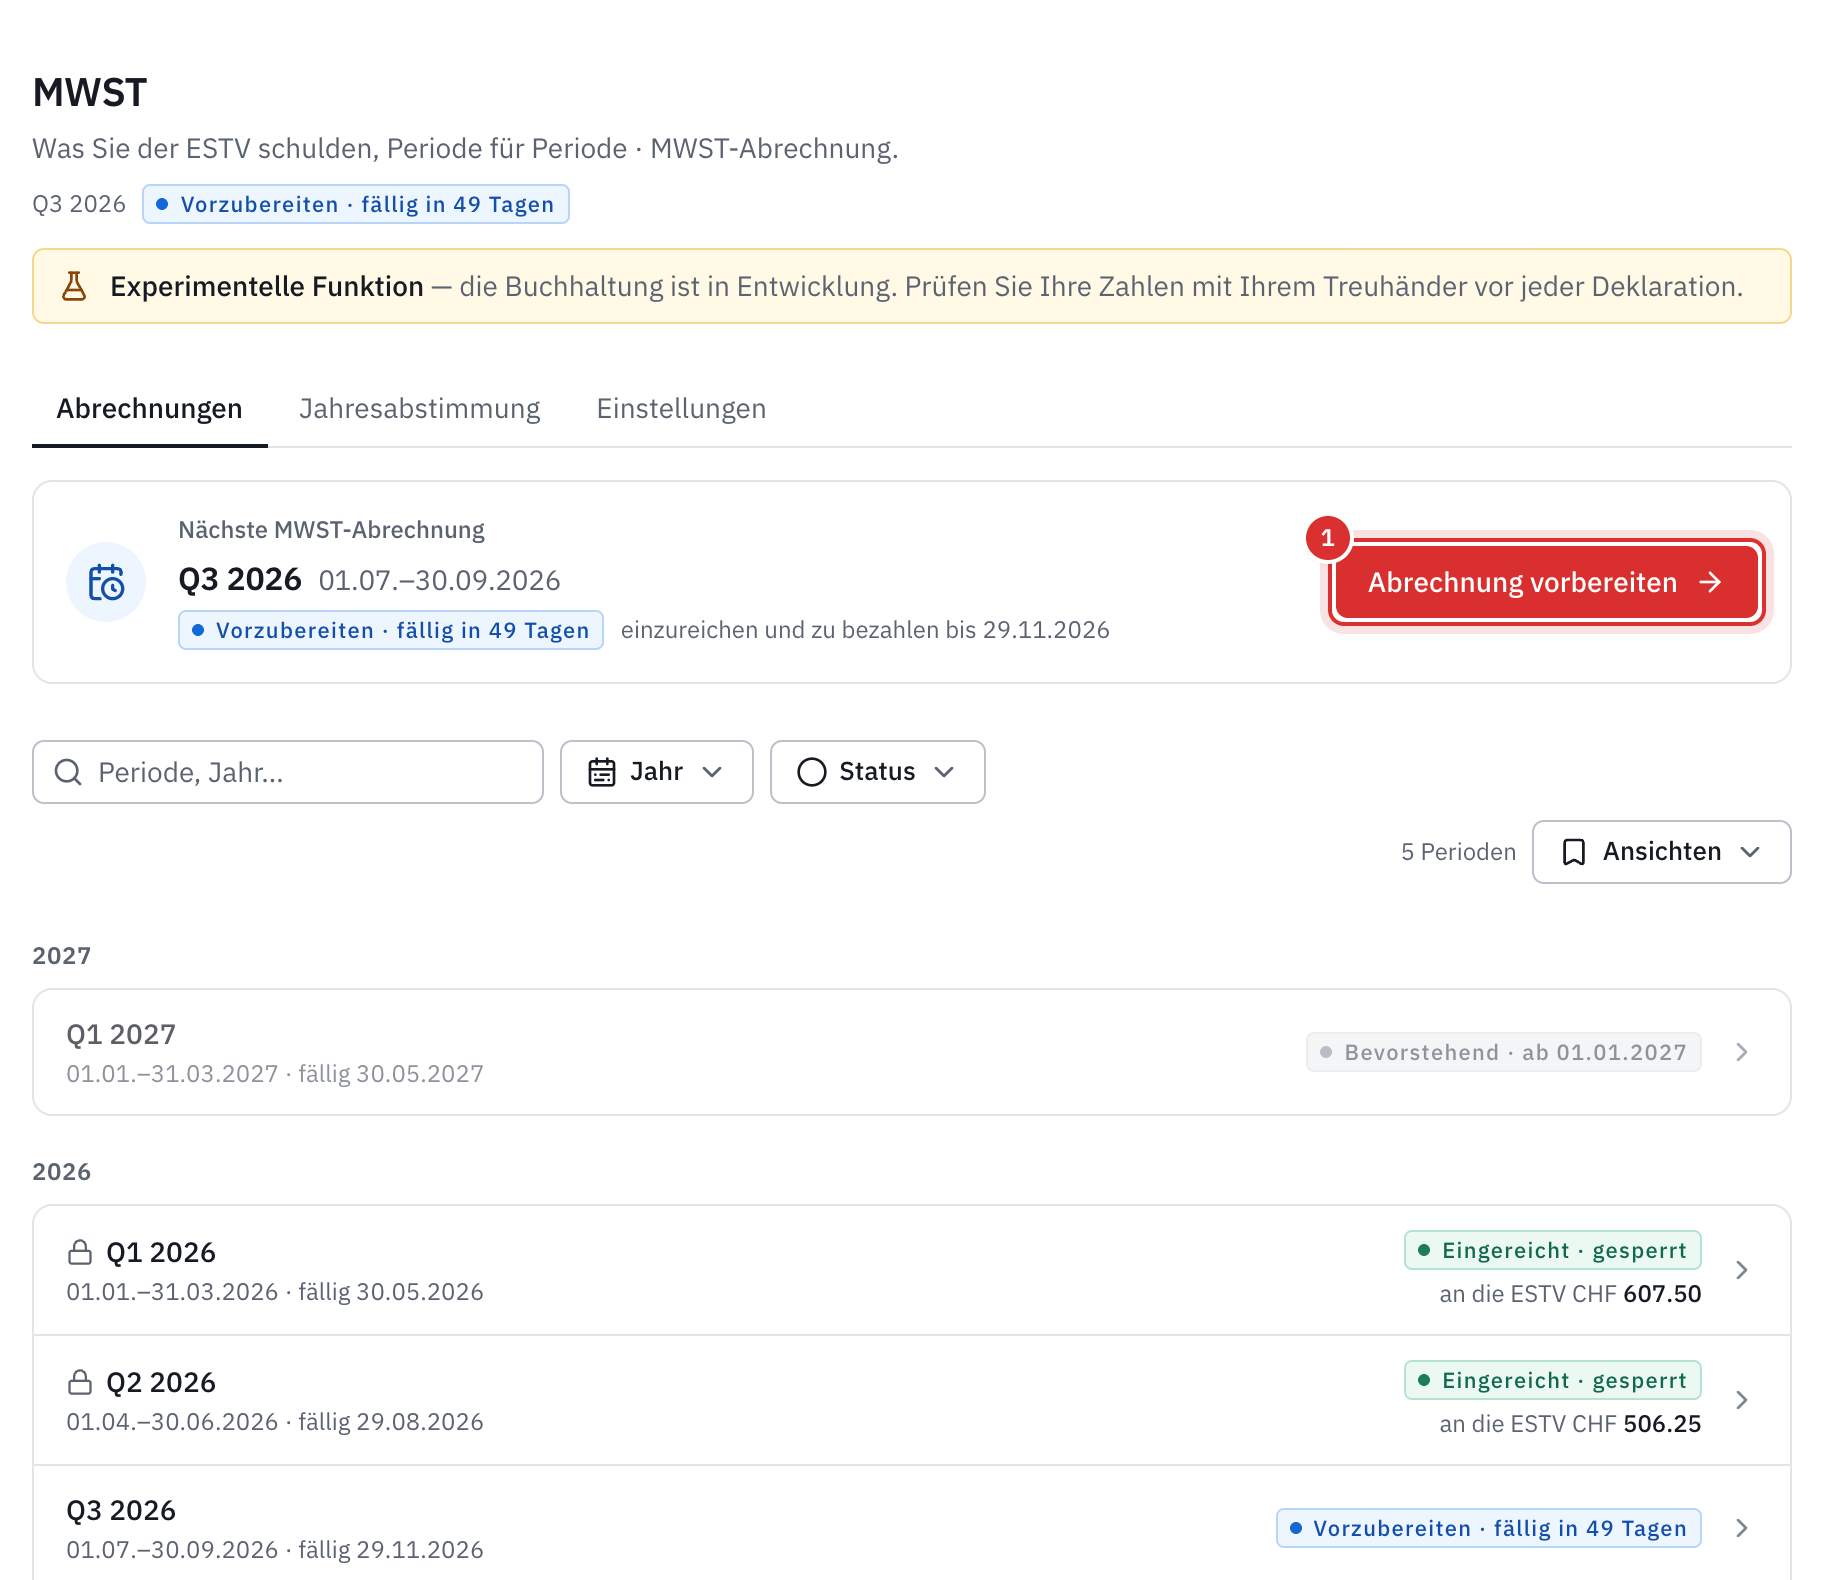Image resolution: width=1824 pixels, height=1580 pixels.
Task: Click the lock icon next to Q1 2026
Action: 80,1252
